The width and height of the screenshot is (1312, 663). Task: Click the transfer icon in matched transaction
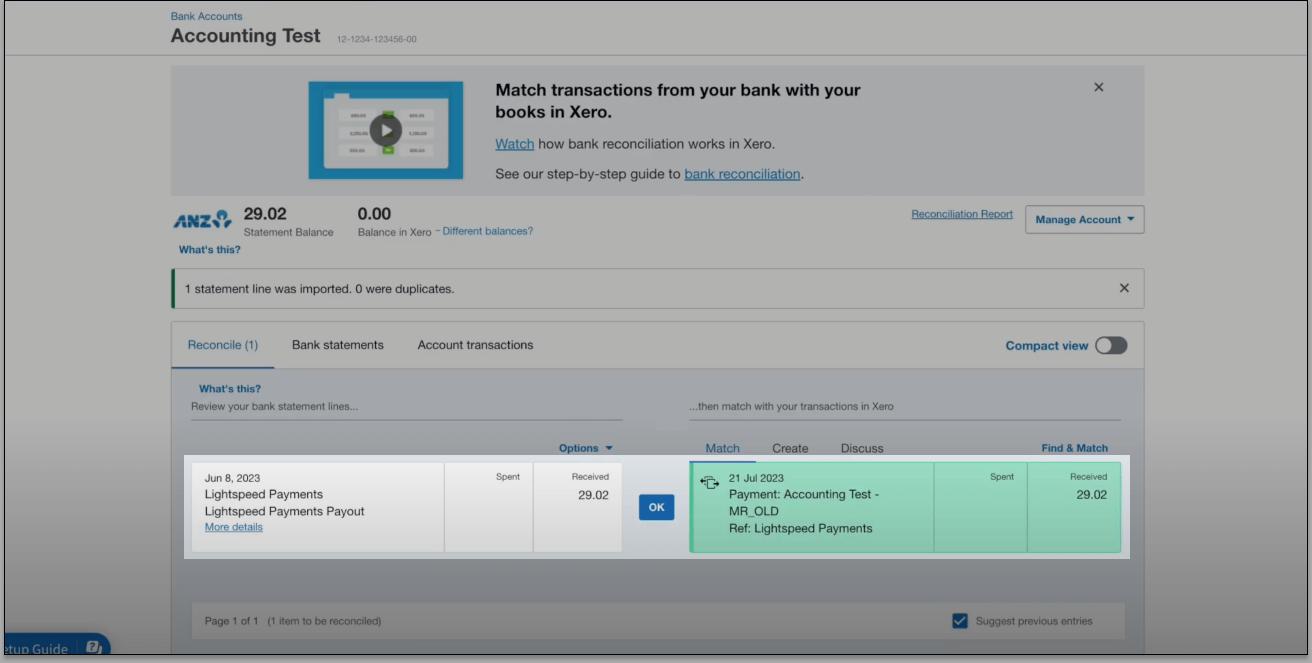[x=710, y=482]
